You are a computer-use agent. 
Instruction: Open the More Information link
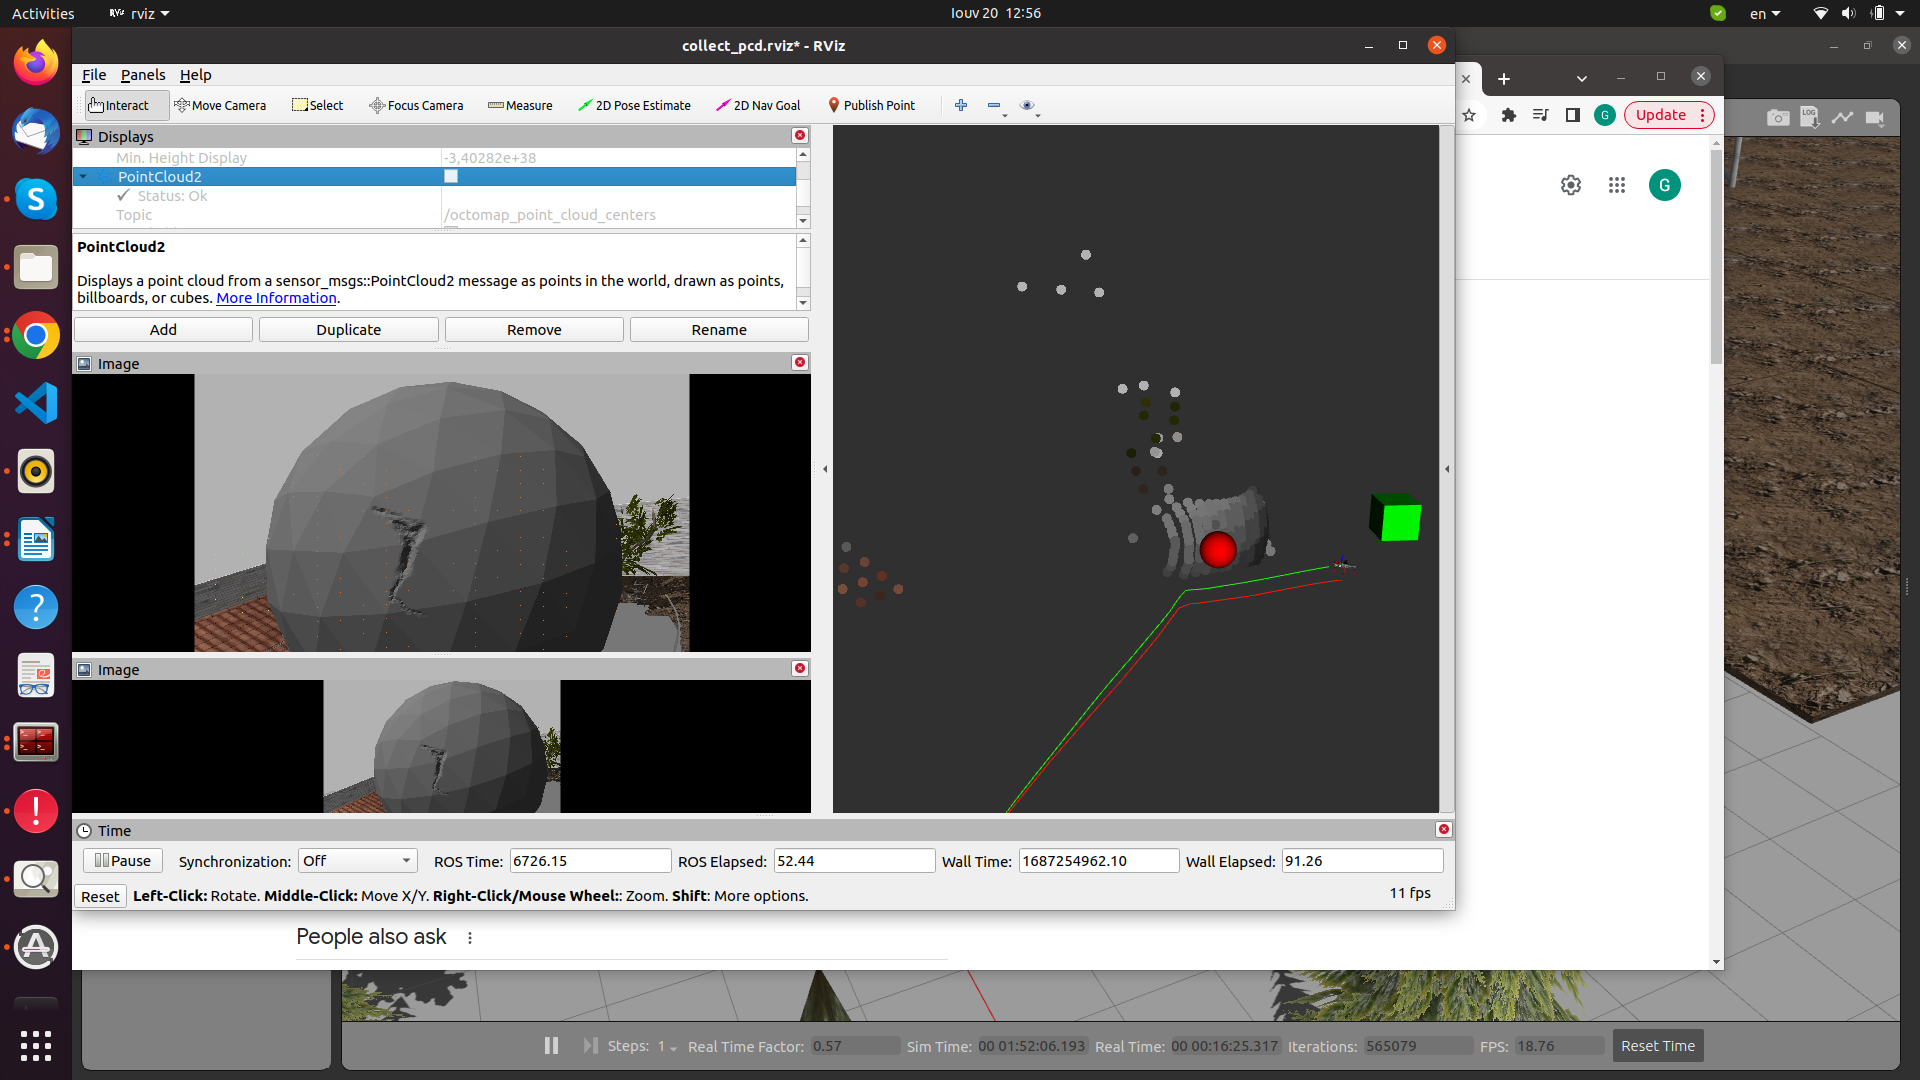pyautogui.click(x=276, y=298)
